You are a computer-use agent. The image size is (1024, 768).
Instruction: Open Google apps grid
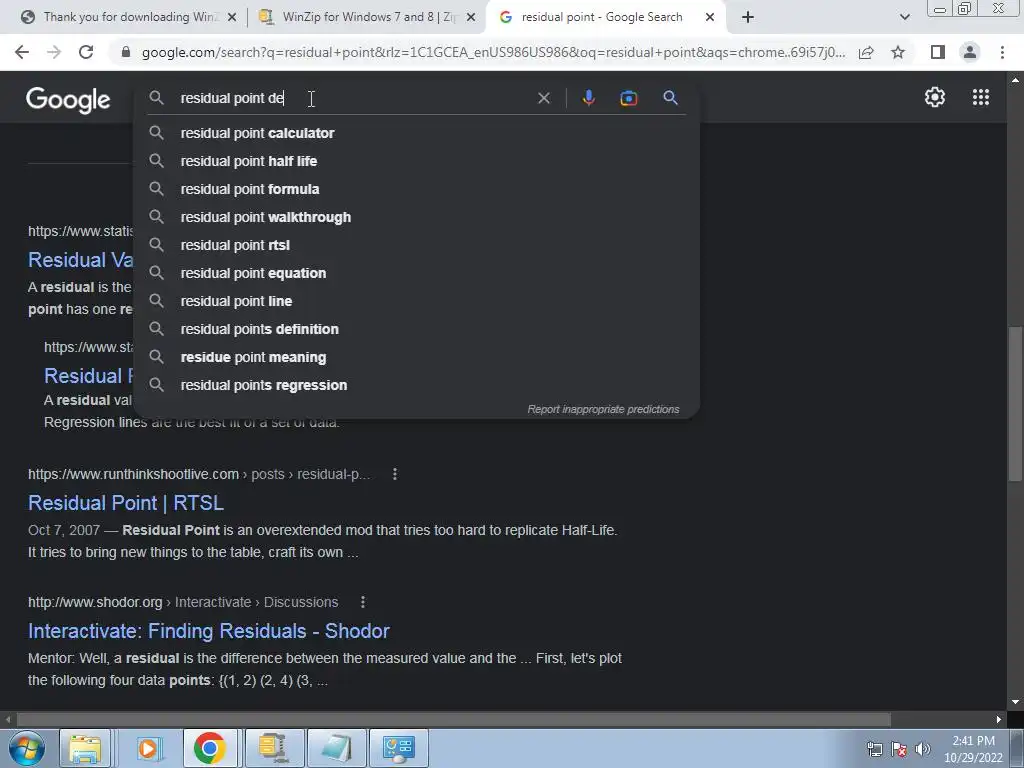980,97
